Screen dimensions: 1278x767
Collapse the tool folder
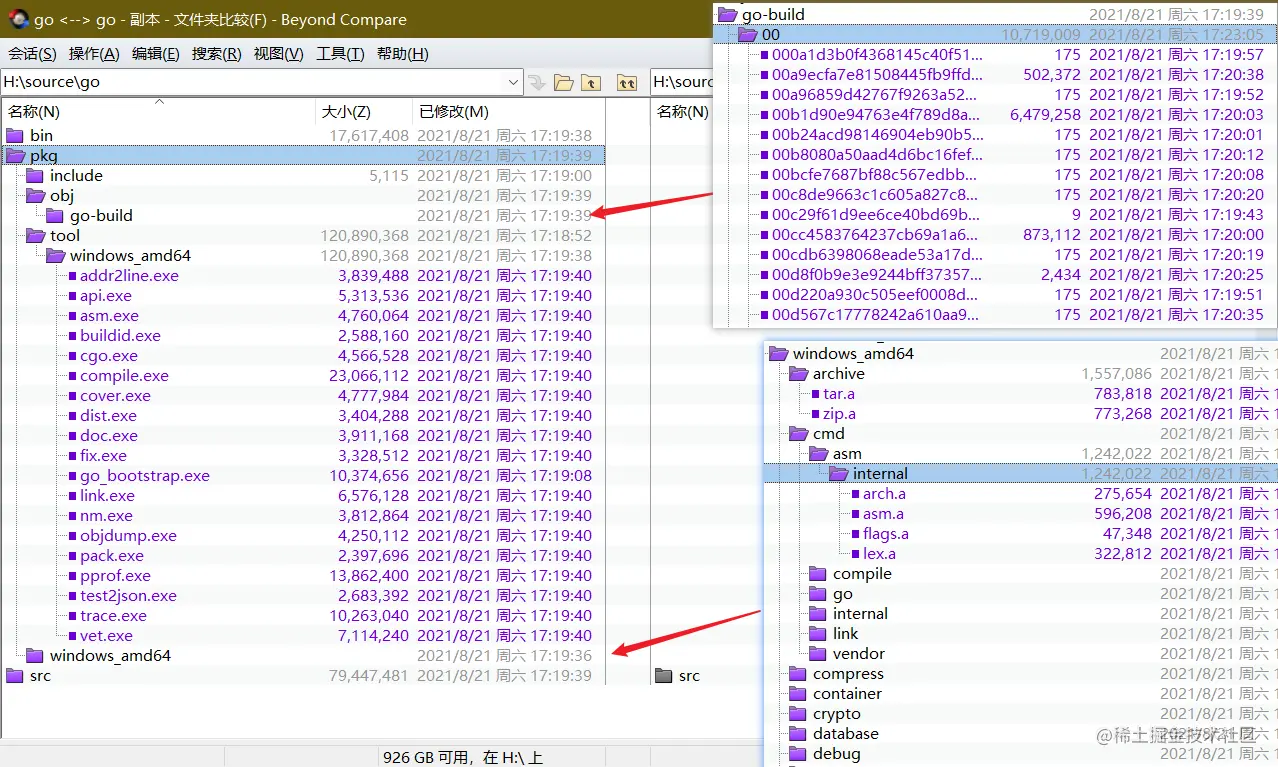[x=36, y=235]
